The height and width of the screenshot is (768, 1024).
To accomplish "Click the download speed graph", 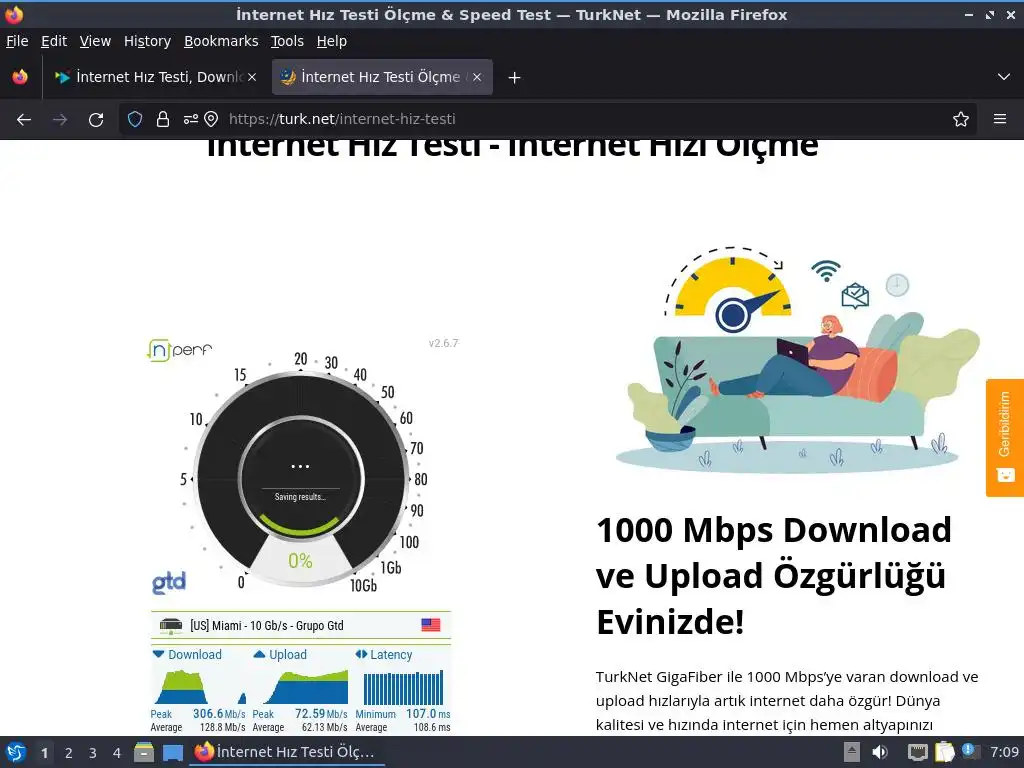I will click(199, 686).
